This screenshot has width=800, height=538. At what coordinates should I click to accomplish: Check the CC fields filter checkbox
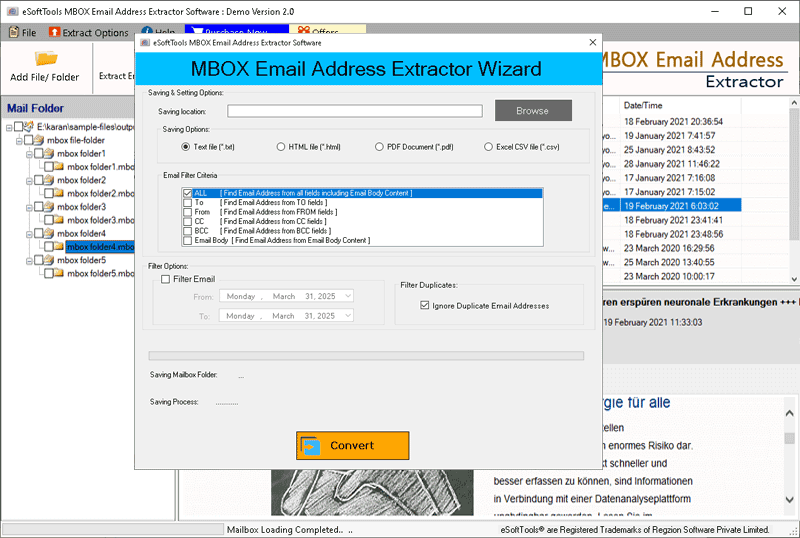(187, 222)
